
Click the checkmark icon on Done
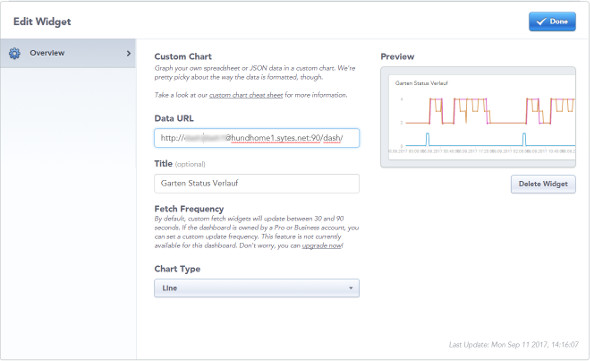(x=541, y=22)
